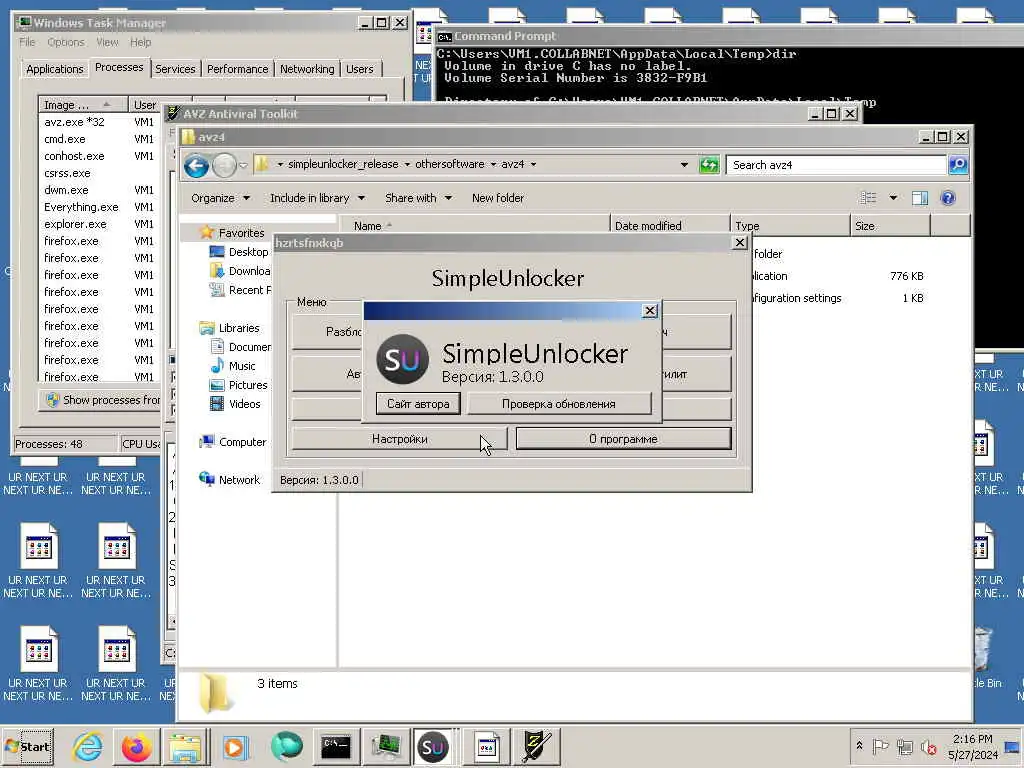Open the view options dropdown arrow

tap(893, 198)
